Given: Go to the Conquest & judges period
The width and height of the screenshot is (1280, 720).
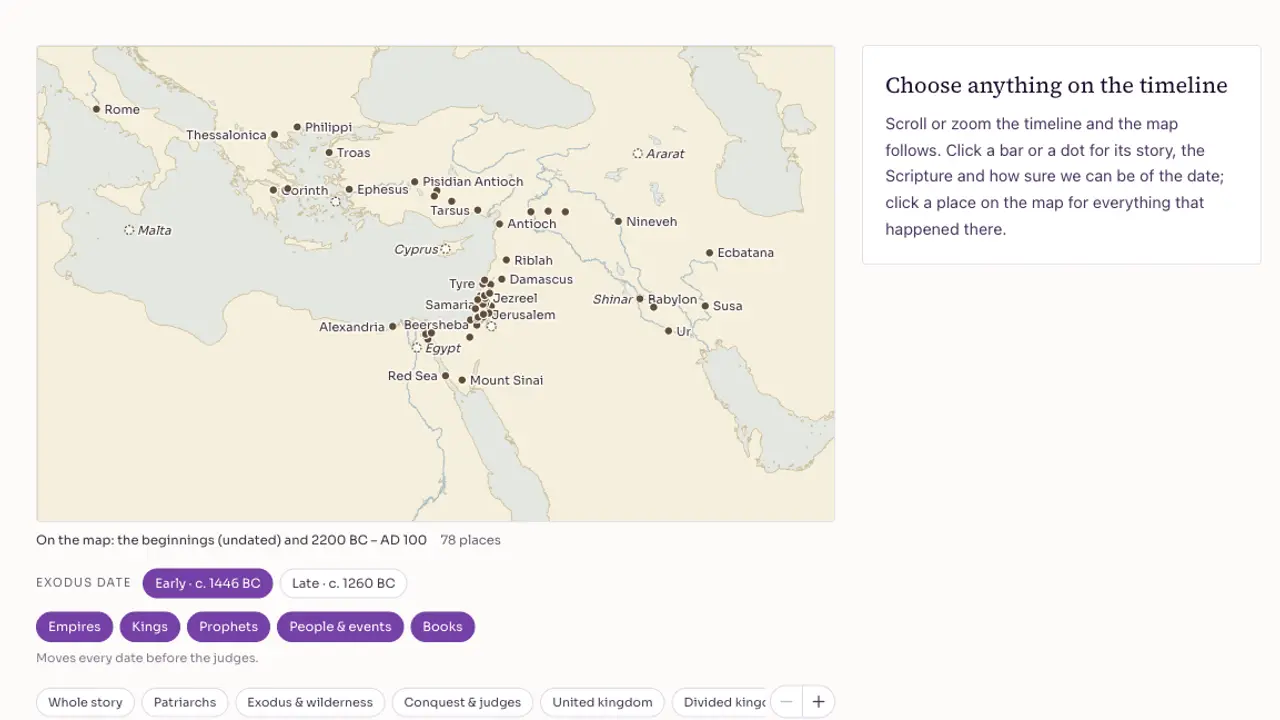Looking at the screenshot, I should 462,702.
